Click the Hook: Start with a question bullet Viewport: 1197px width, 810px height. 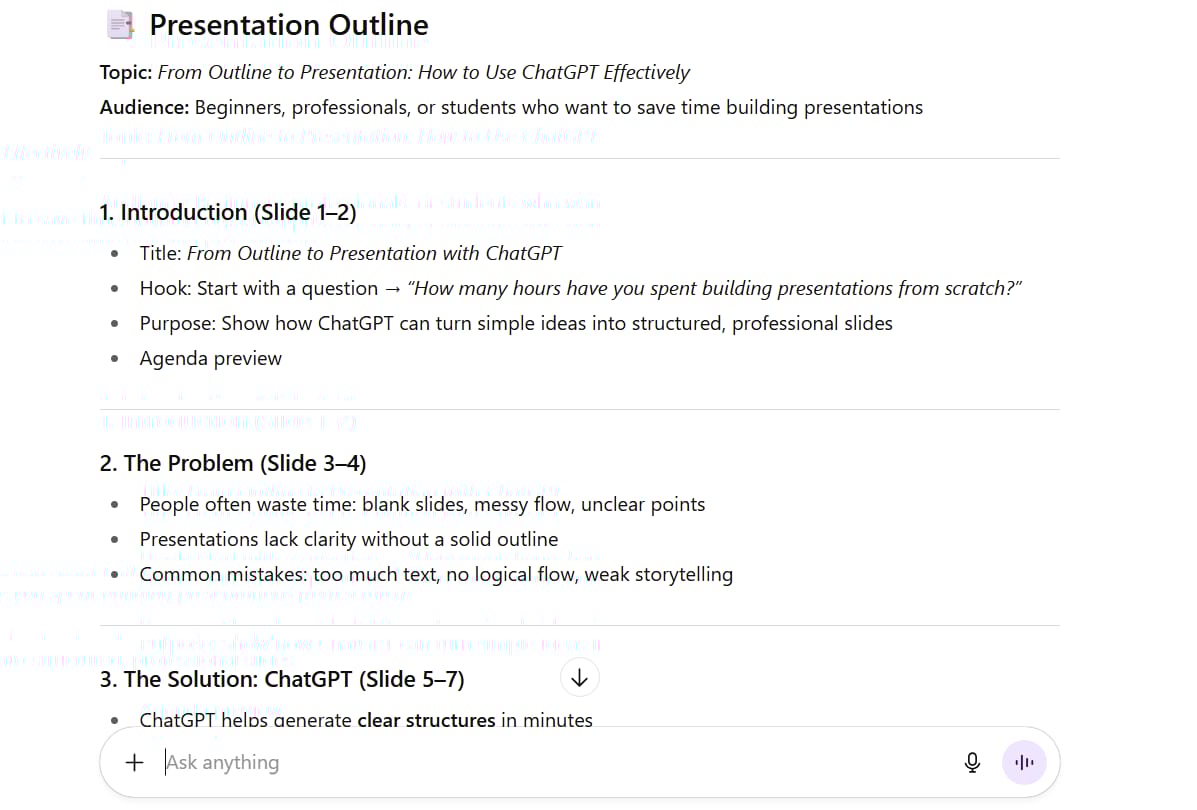tap(580, 289)
